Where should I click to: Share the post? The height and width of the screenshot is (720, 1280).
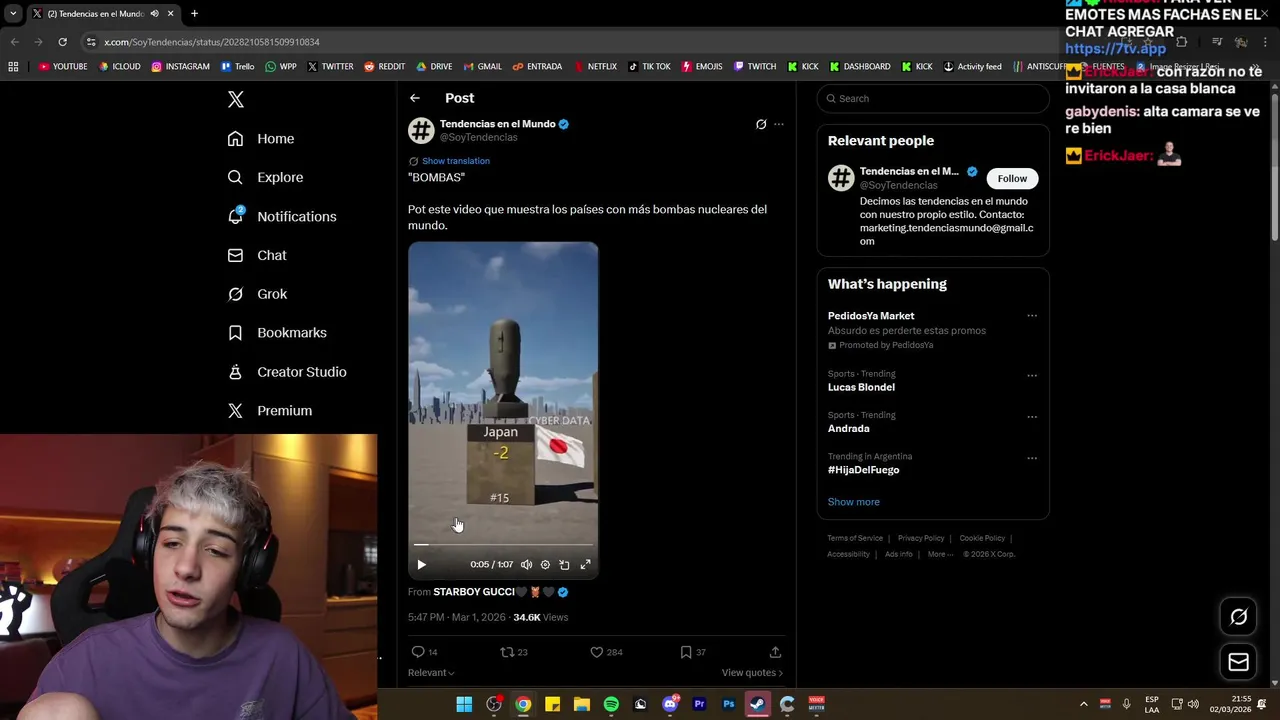[x=775, y=652]
